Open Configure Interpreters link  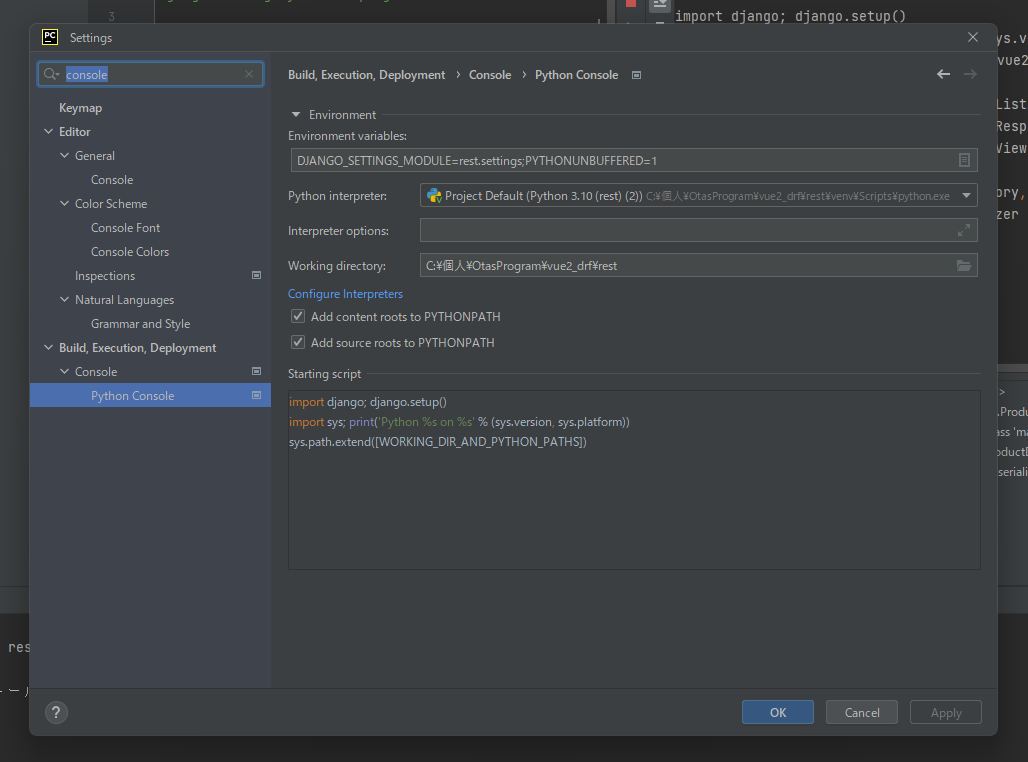click(346, 294)
